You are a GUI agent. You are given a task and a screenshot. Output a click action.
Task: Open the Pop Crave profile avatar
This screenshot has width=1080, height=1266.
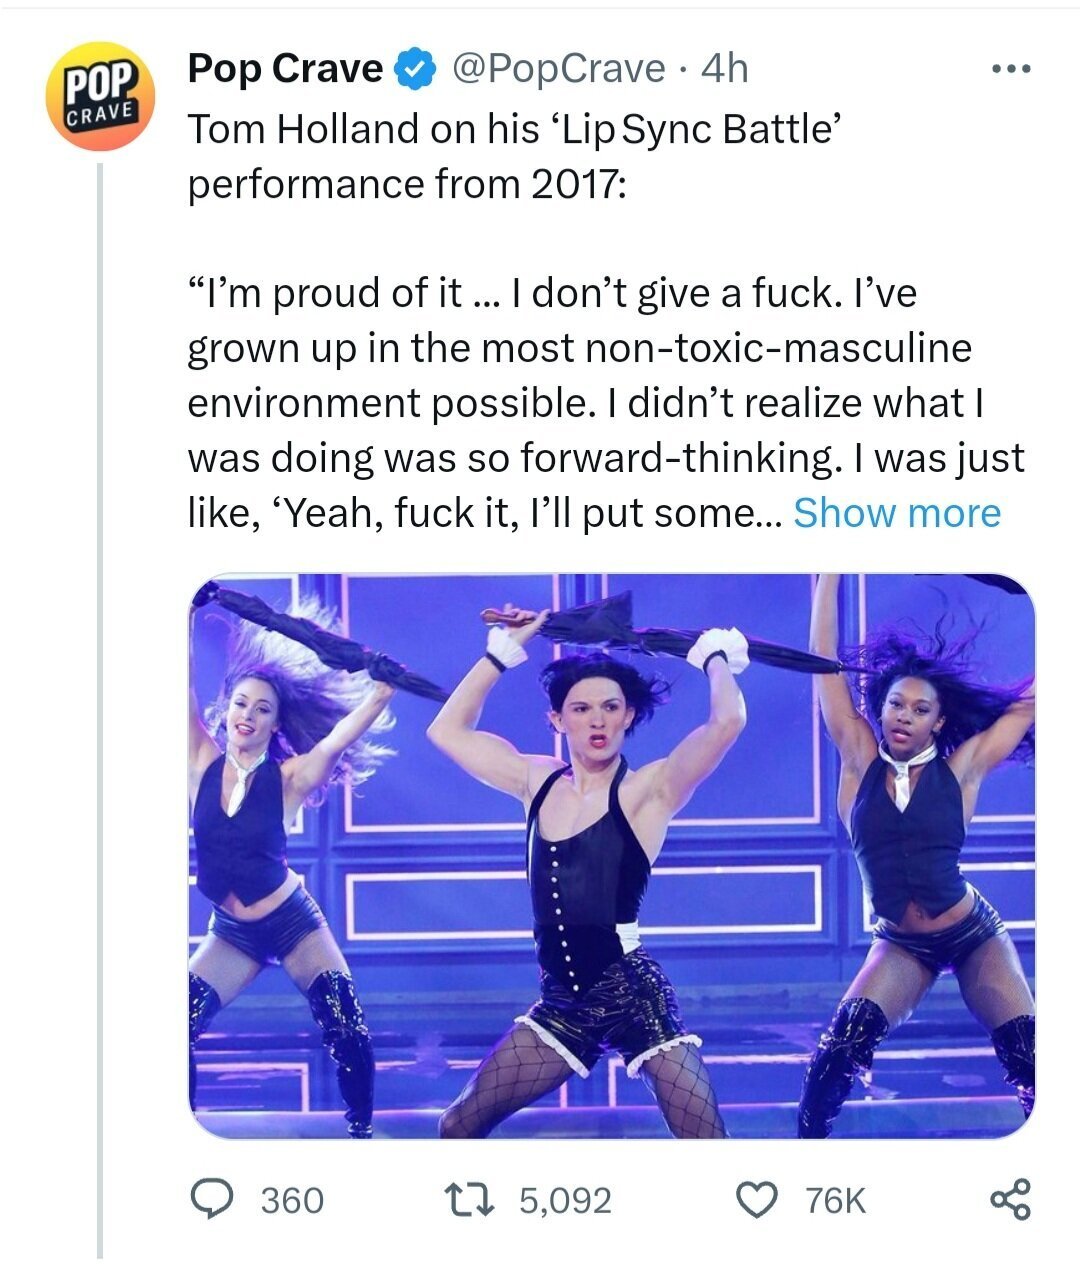tap(99, 96)
